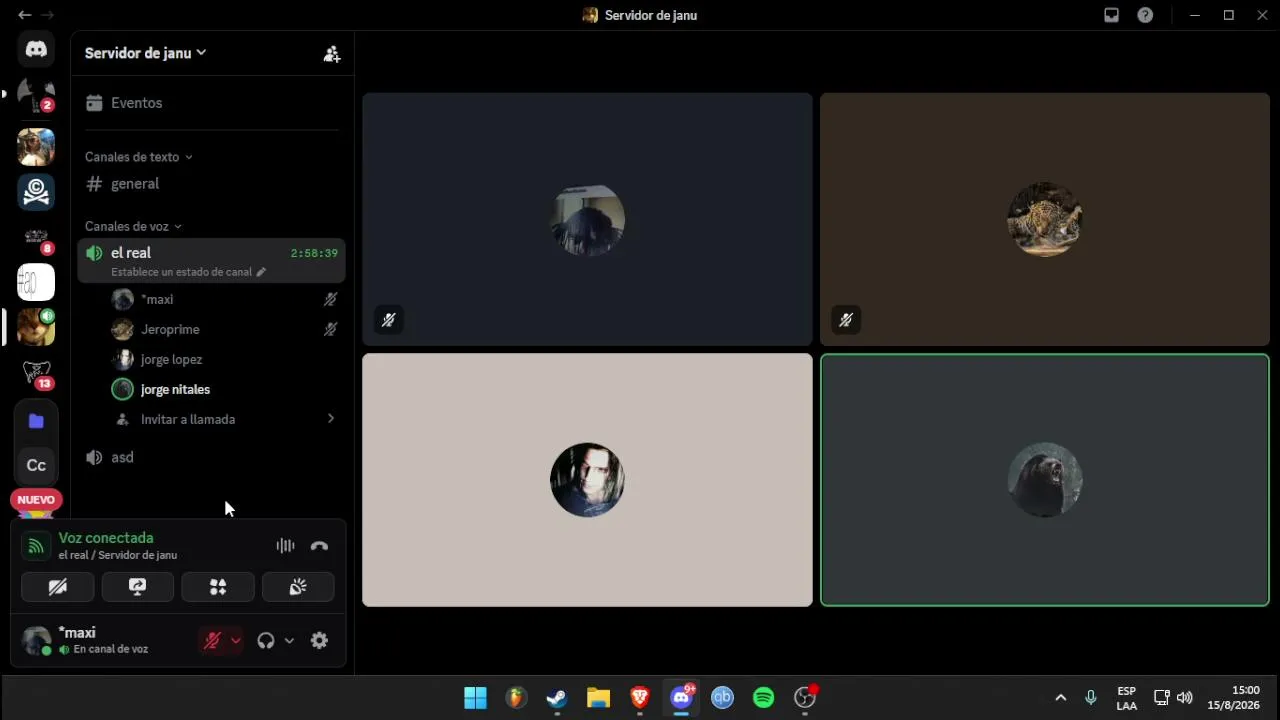This screenshot has height=720, width=1280.
Task: Open the white square server icon
Action: (36, 282)
